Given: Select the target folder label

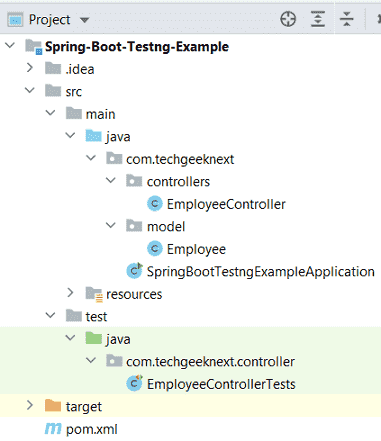Looking at the screenshot, I should [x=84, y=407].
